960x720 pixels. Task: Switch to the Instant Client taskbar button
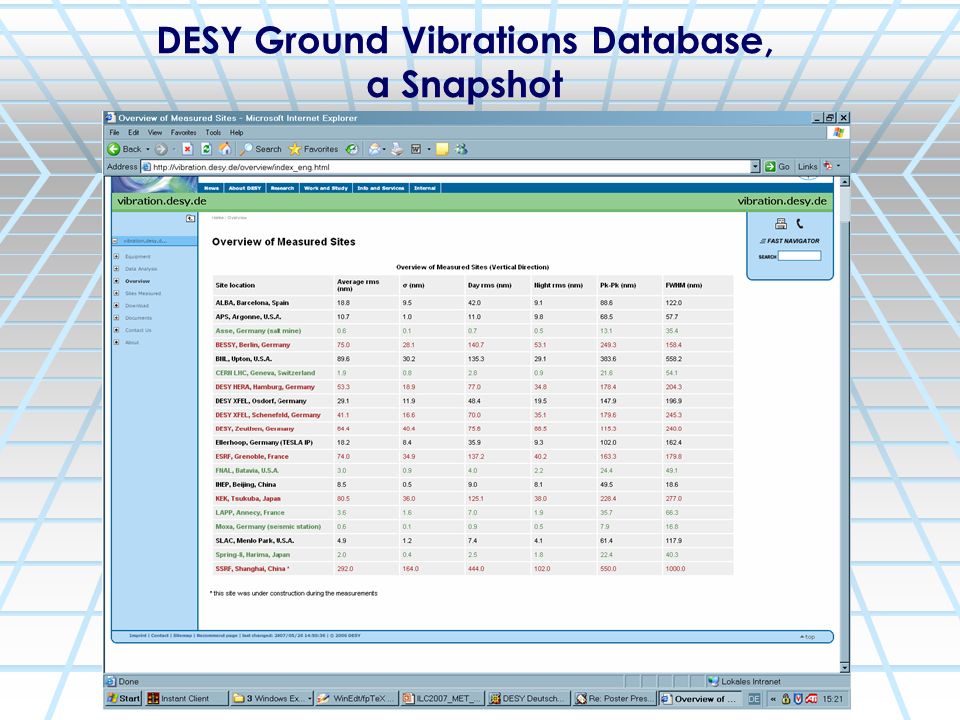click(x=186, y=698)
